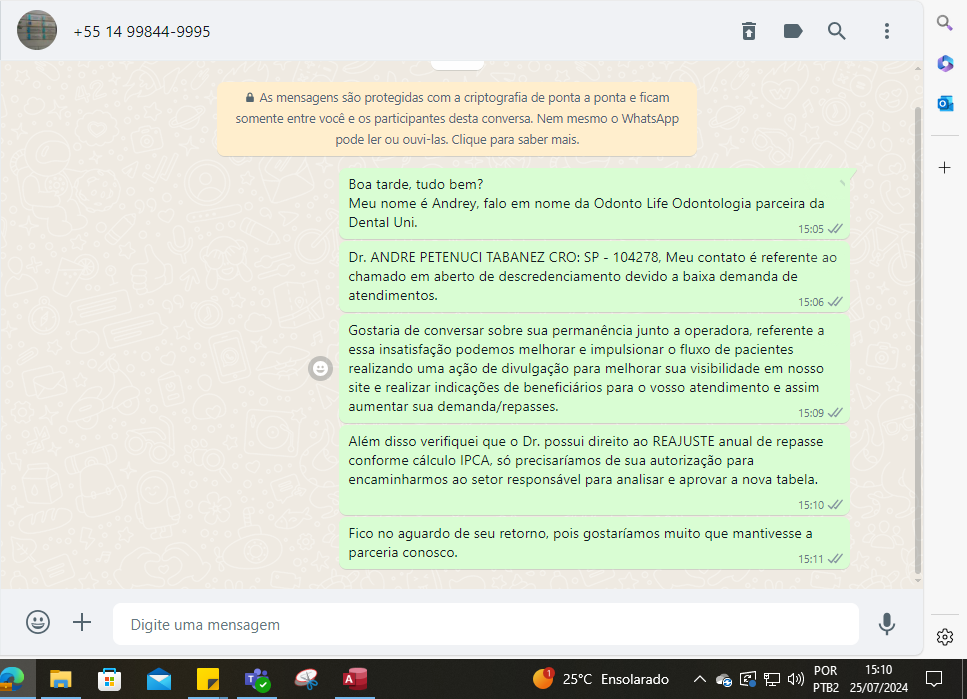Open the 25°C Ensolarado weather widget
The height and width of the screenshot is (699, 967).
[601, 679]
